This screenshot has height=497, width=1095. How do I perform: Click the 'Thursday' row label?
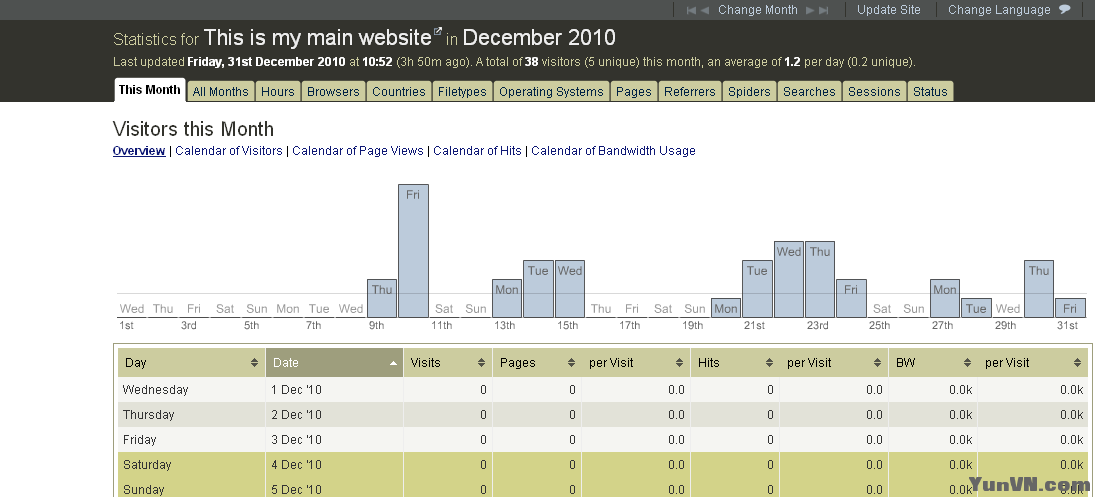point(149,415)
